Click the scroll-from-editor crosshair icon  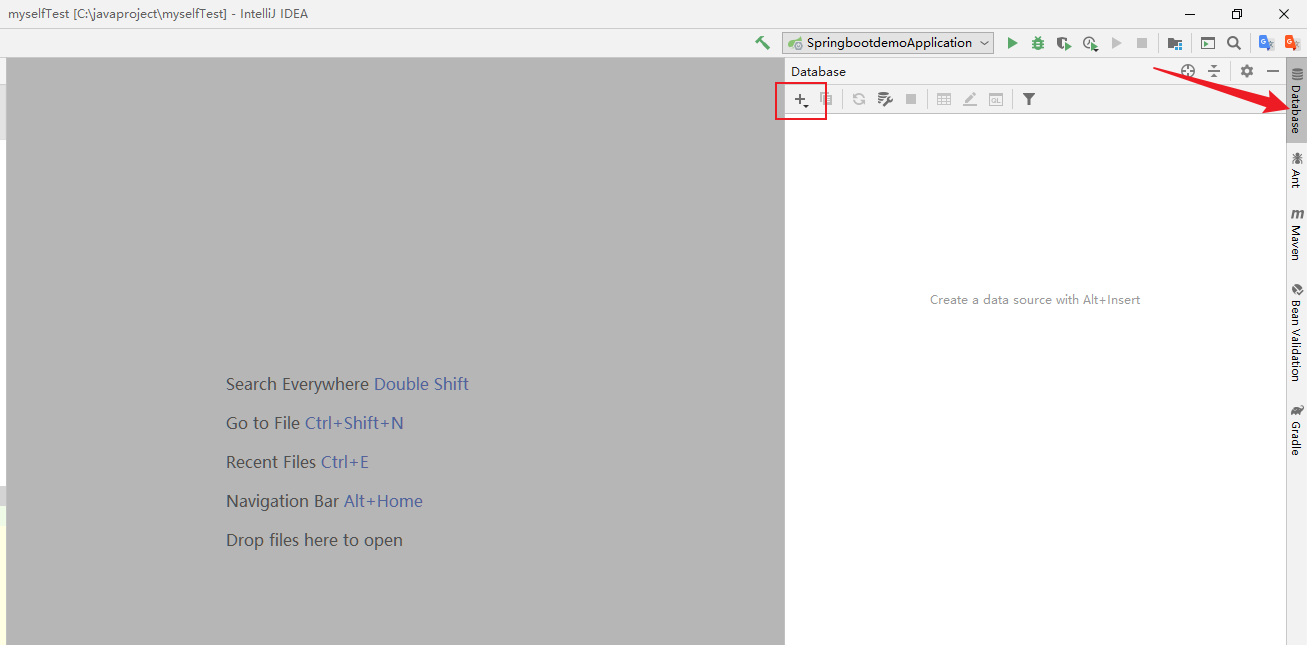[x=1188, y=71]
